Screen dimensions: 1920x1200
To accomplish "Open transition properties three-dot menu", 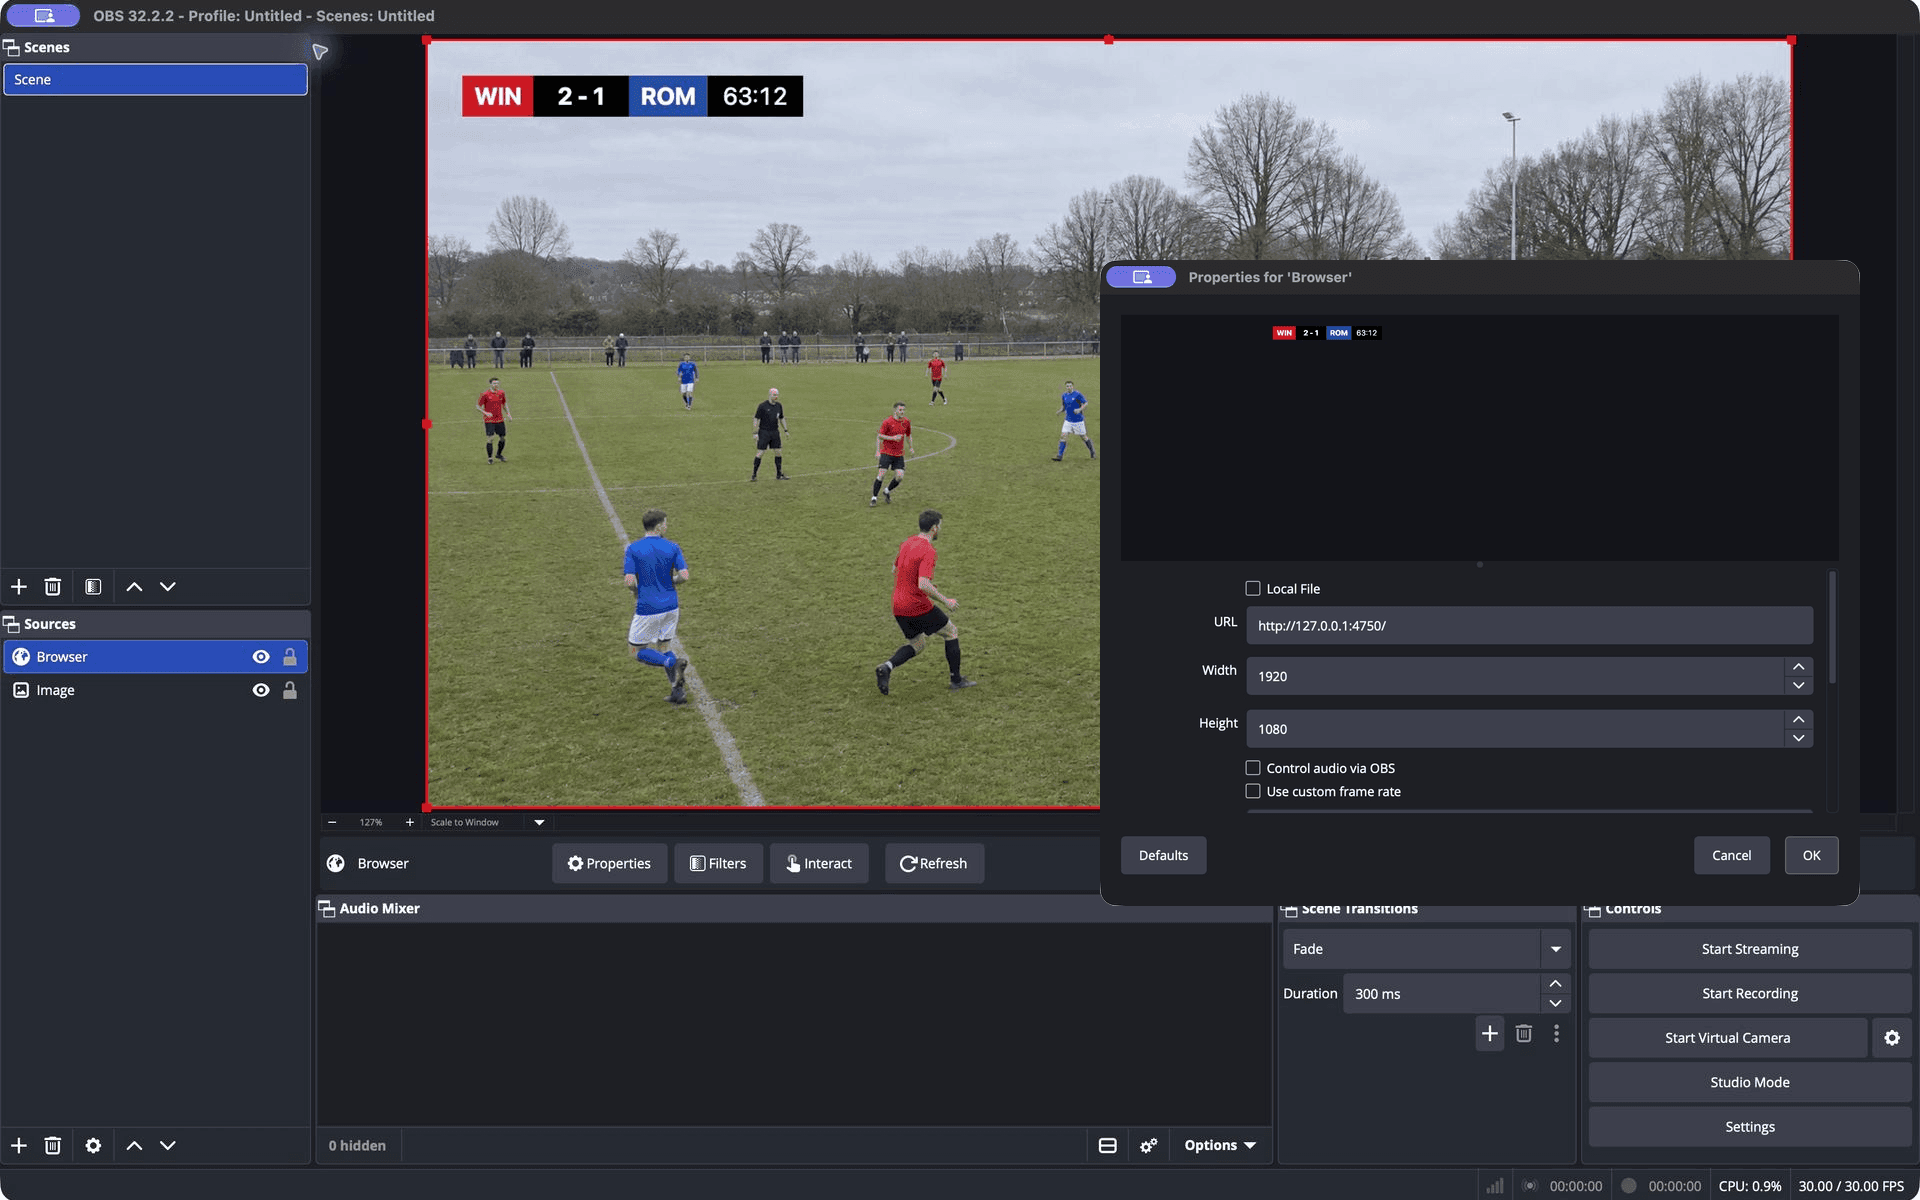I will (1556, 1033).
